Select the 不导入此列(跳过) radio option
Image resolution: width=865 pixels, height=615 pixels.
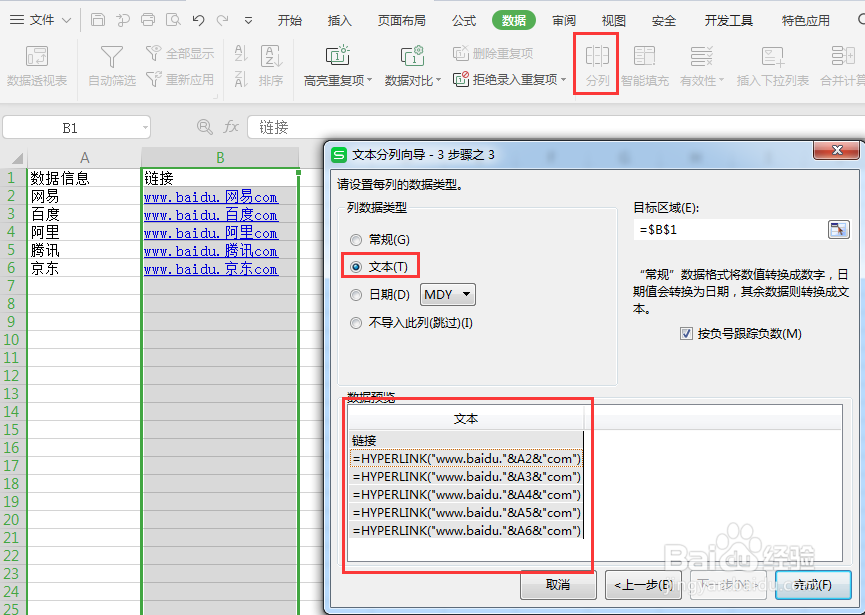click(x=356, y=322)
